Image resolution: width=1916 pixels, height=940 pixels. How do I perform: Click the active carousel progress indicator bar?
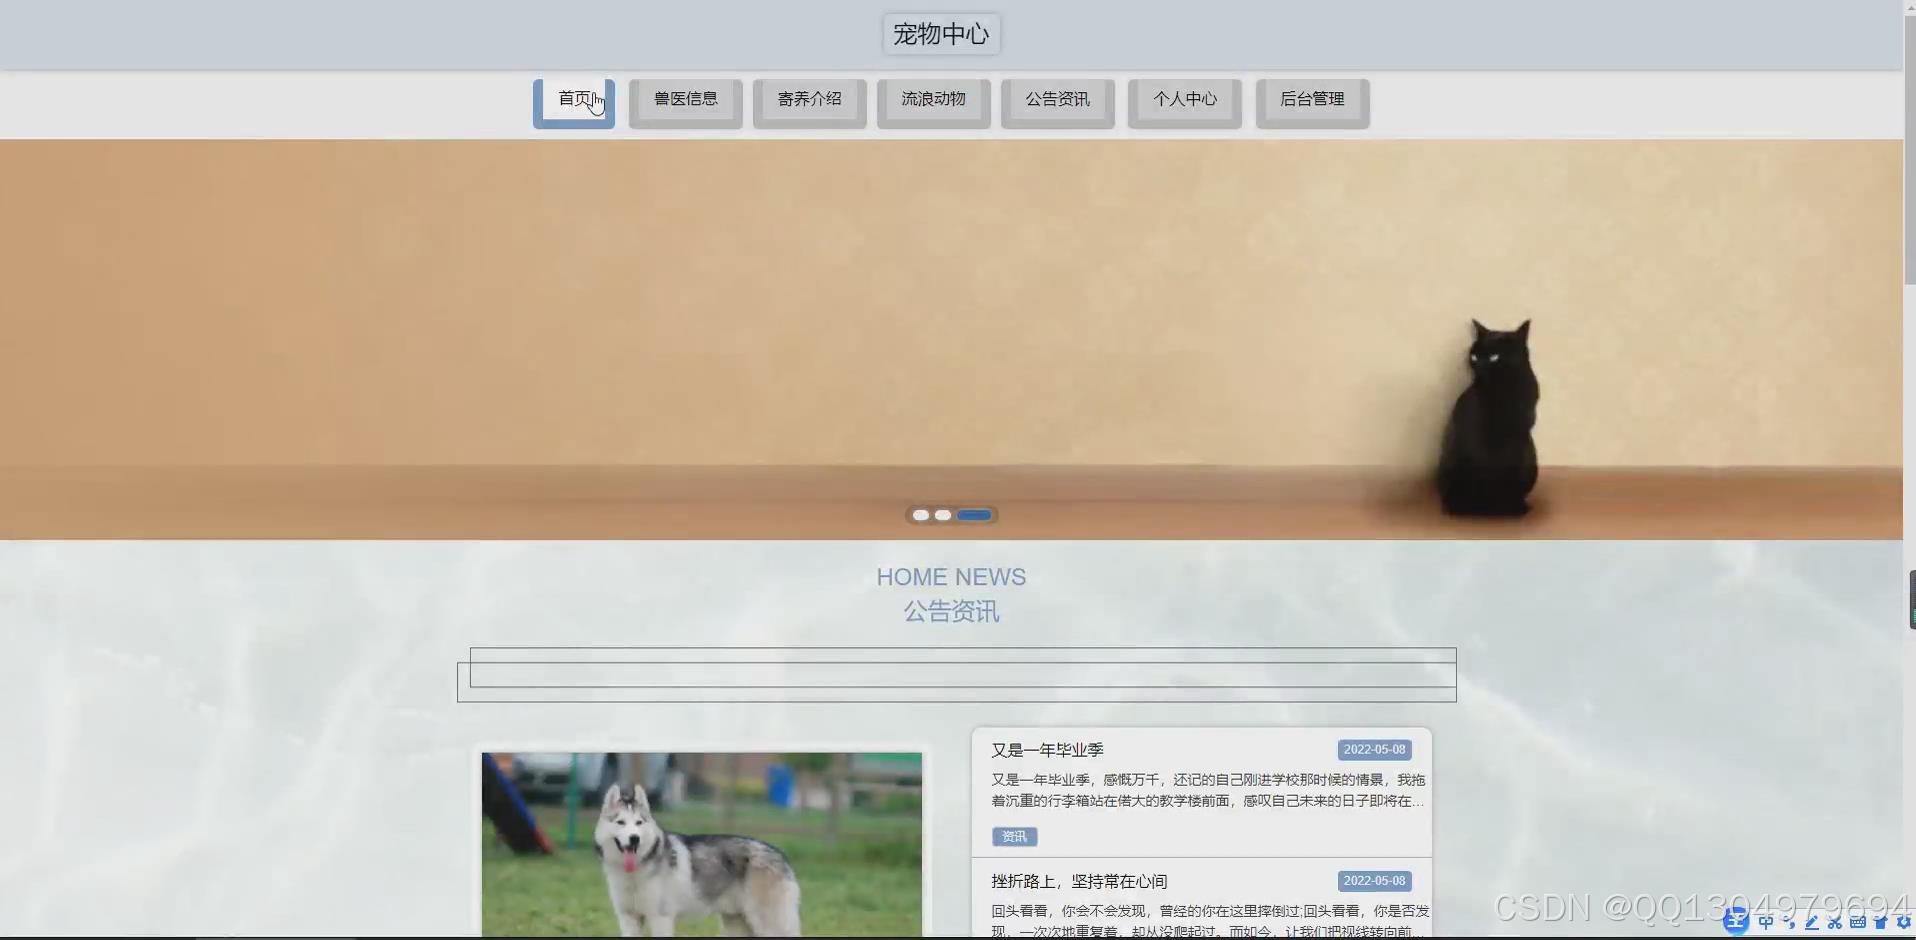pyautogui.click(x=975, y=514)
